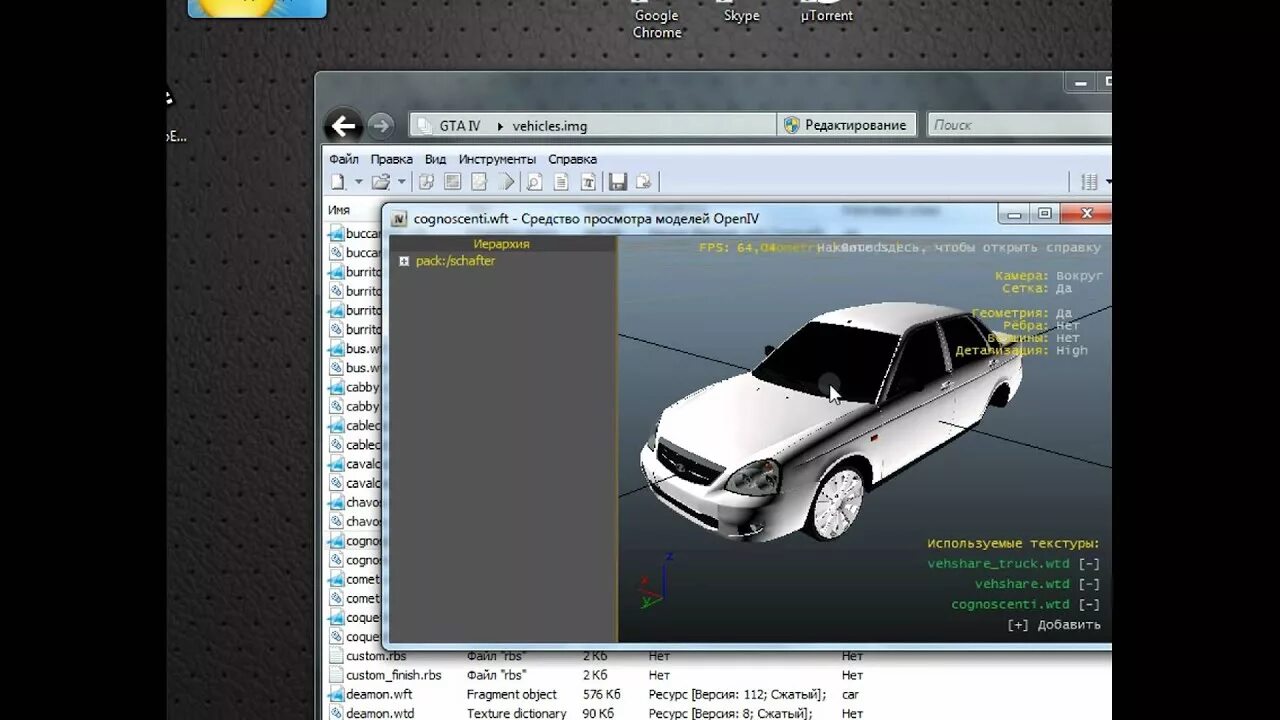Open Google Chrome desktop shortcut

[x=657, y=20]
